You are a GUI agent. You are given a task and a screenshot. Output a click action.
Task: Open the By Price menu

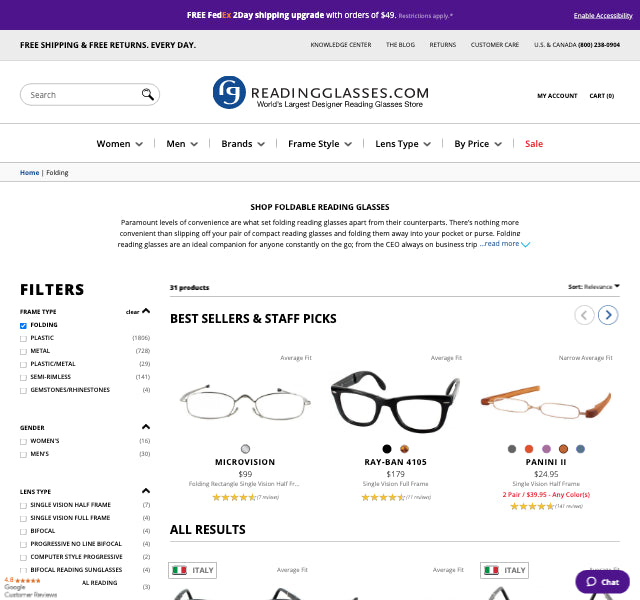click(478, 144)
